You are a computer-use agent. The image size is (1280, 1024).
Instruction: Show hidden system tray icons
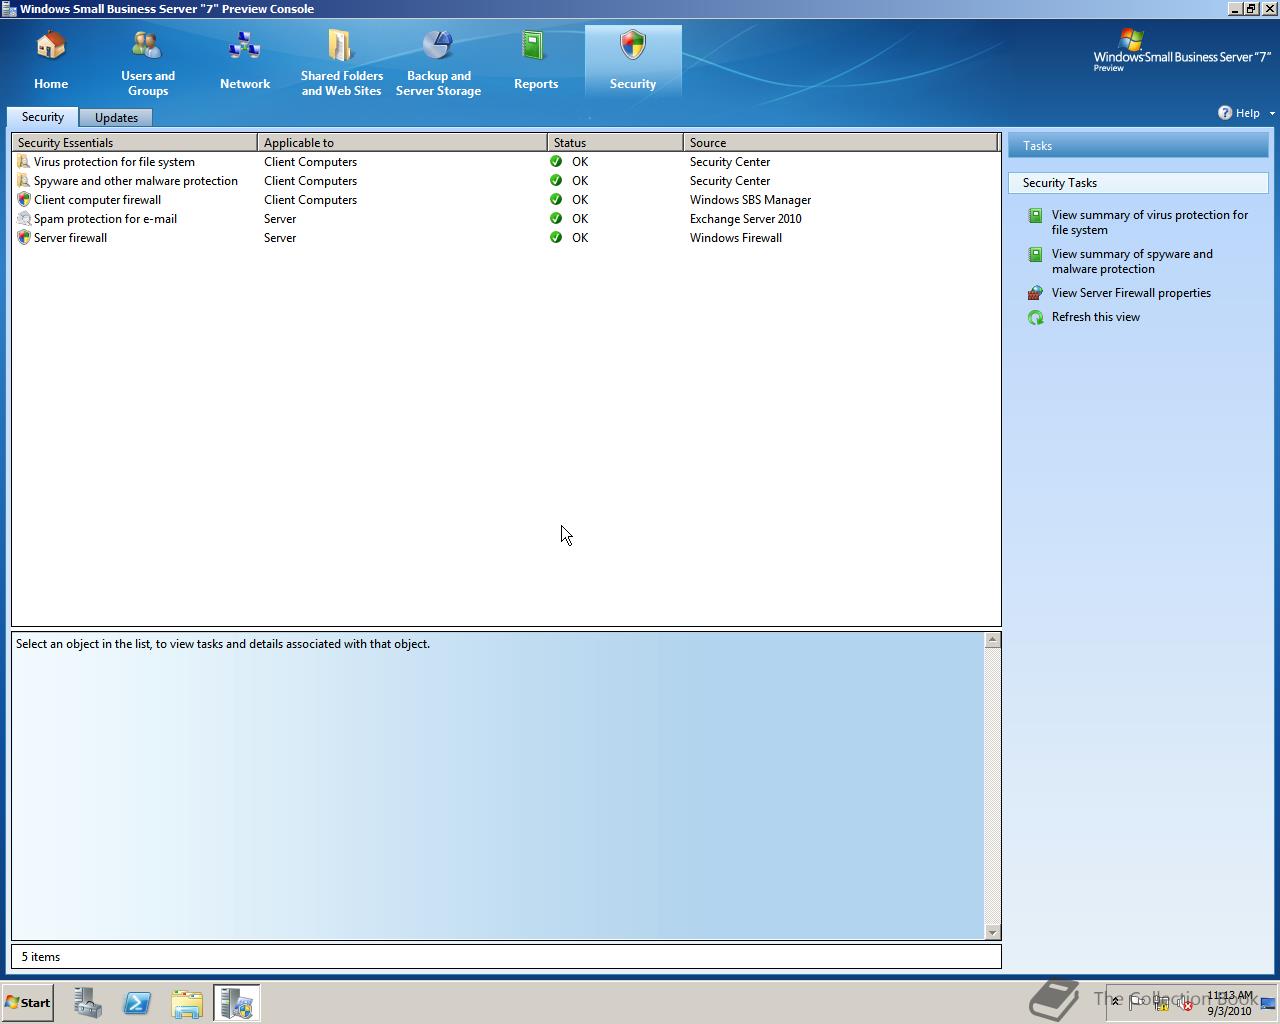click(x=1116, y=1002)
